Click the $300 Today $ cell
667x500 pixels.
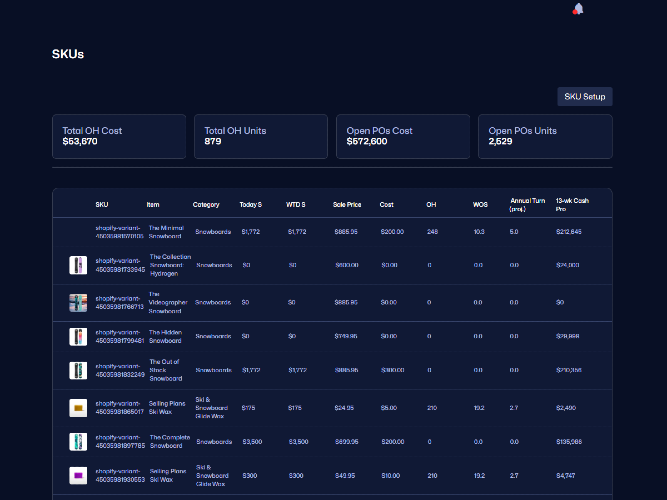(250, 475)
